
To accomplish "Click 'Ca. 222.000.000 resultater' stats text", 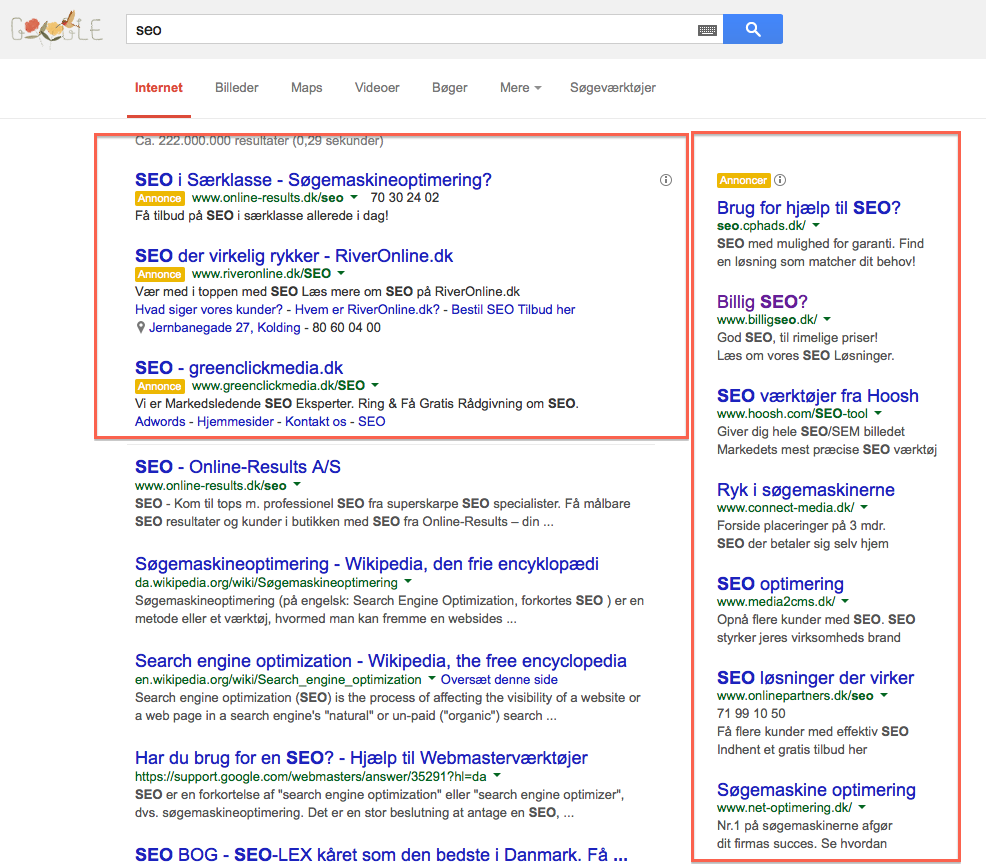I will [x=258, y=141].
